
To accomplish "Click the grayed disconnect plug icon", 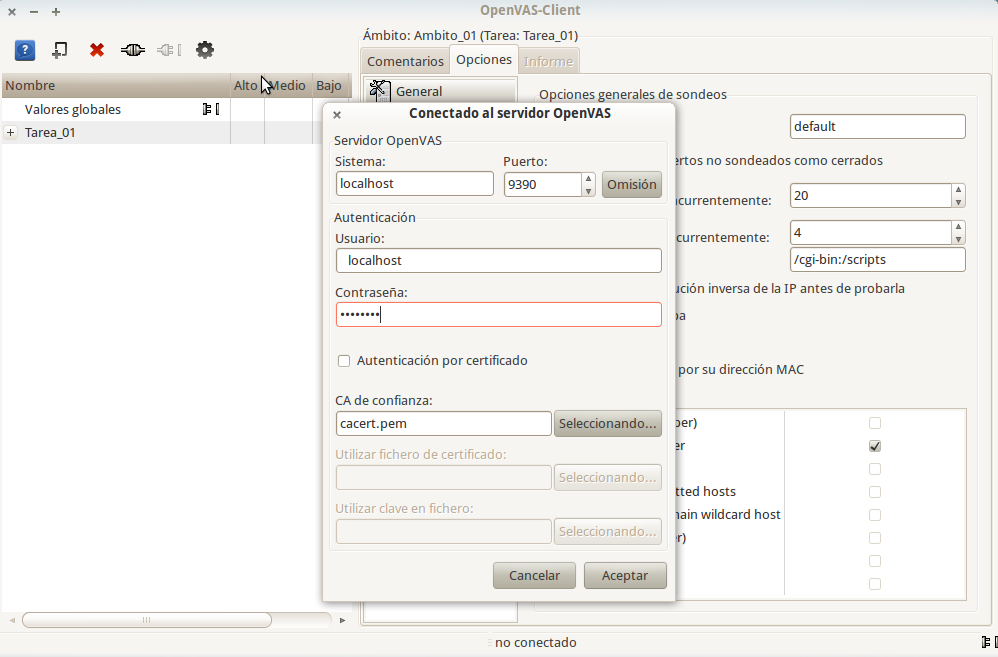I will pyautogui.click(x=169, y=50).
